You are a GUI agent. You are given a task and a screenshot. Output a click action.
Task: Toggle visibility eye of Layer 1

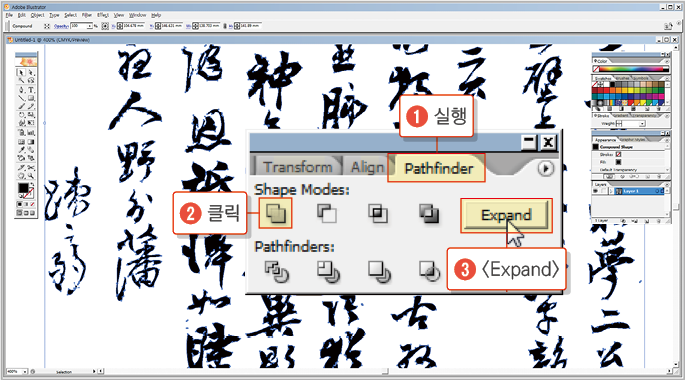[x=595, y=191]
